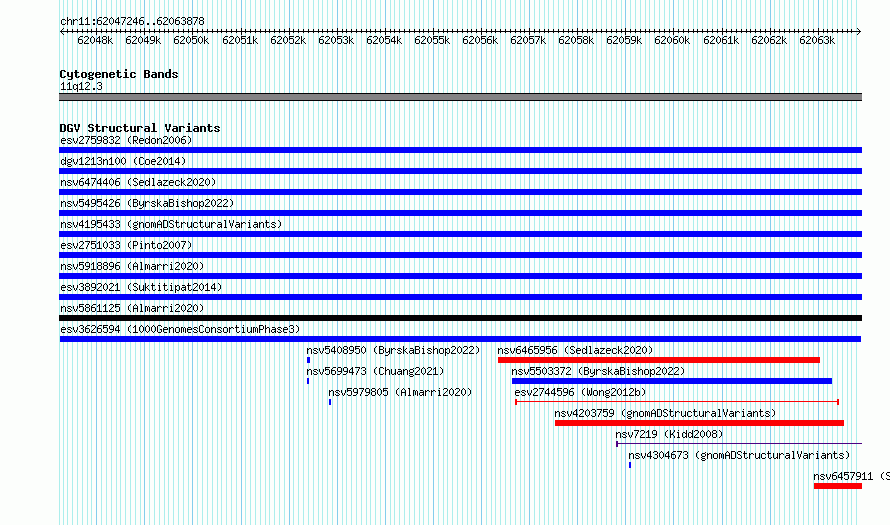Select the thin purple line under nsv7219 (Kidd2008)
Viewport: 890px width, 525px height.
click(x=739, y=444)
